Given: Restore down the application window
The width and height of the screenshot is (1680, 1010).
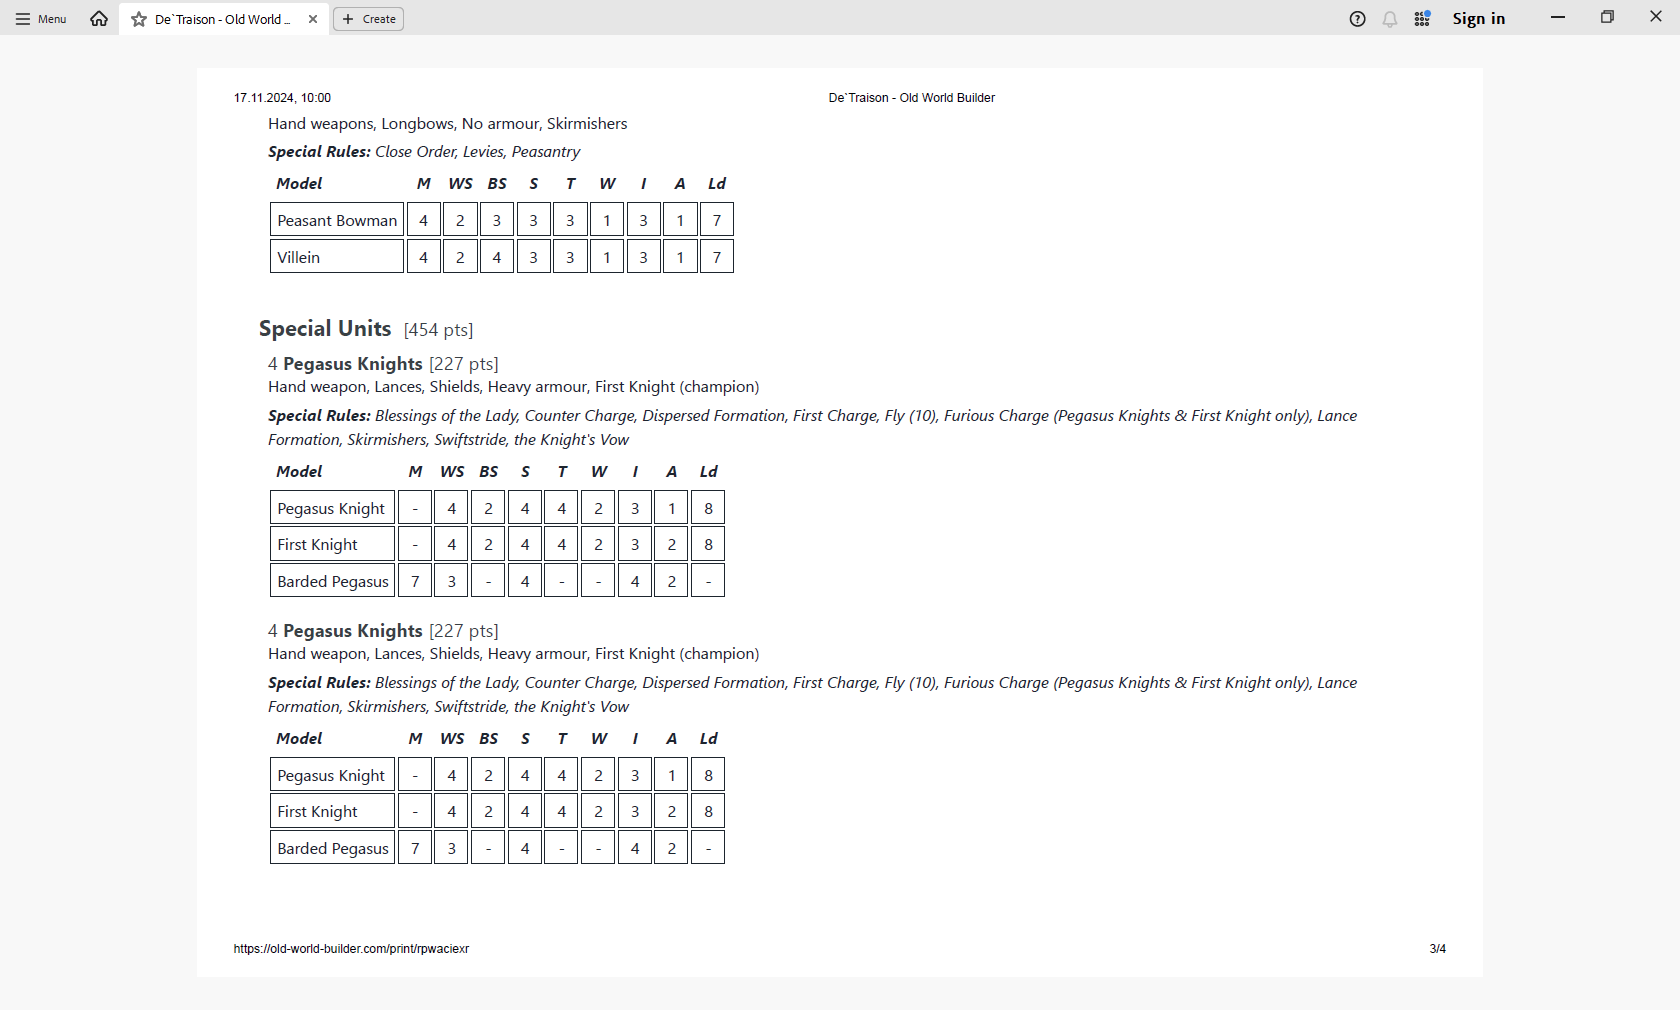Looking at the screenshot, I should coord(1607,18).
